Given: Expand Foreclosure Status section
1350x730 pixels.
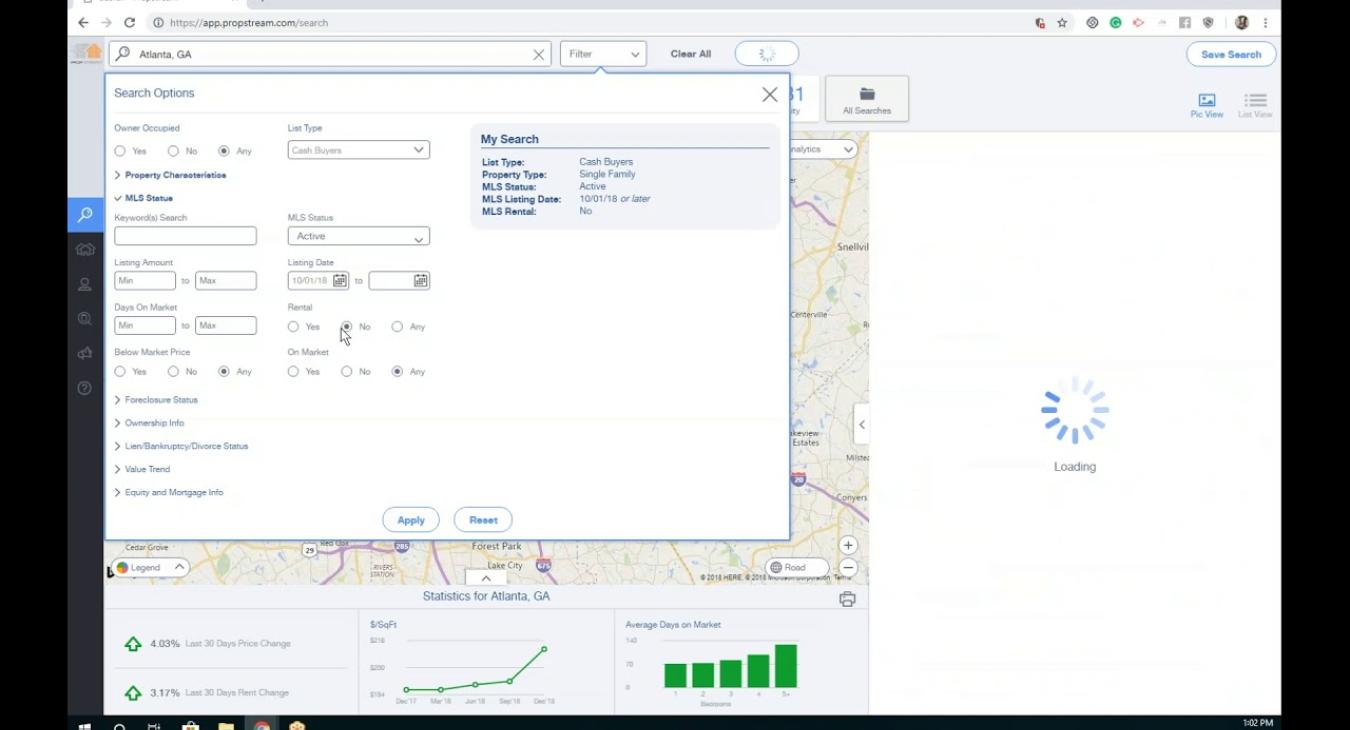Looking at the screenshot, I should click(x=156, y=400).
